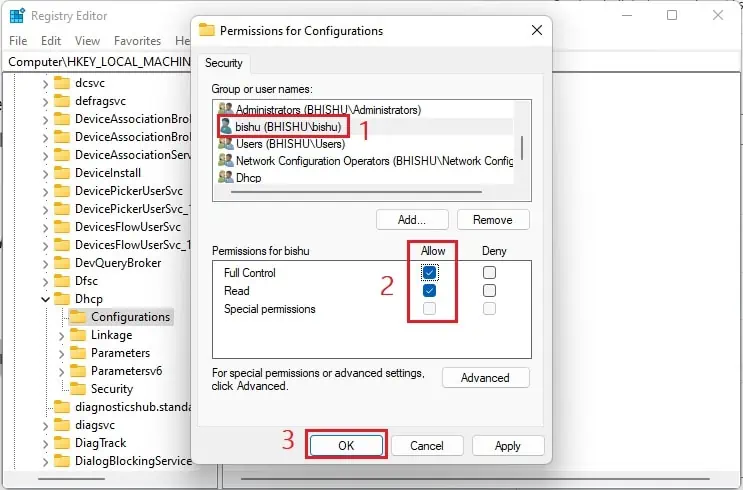Toggle Read Allow checkbox
Viewport: 743px width, 490px height.
(429, 290)
